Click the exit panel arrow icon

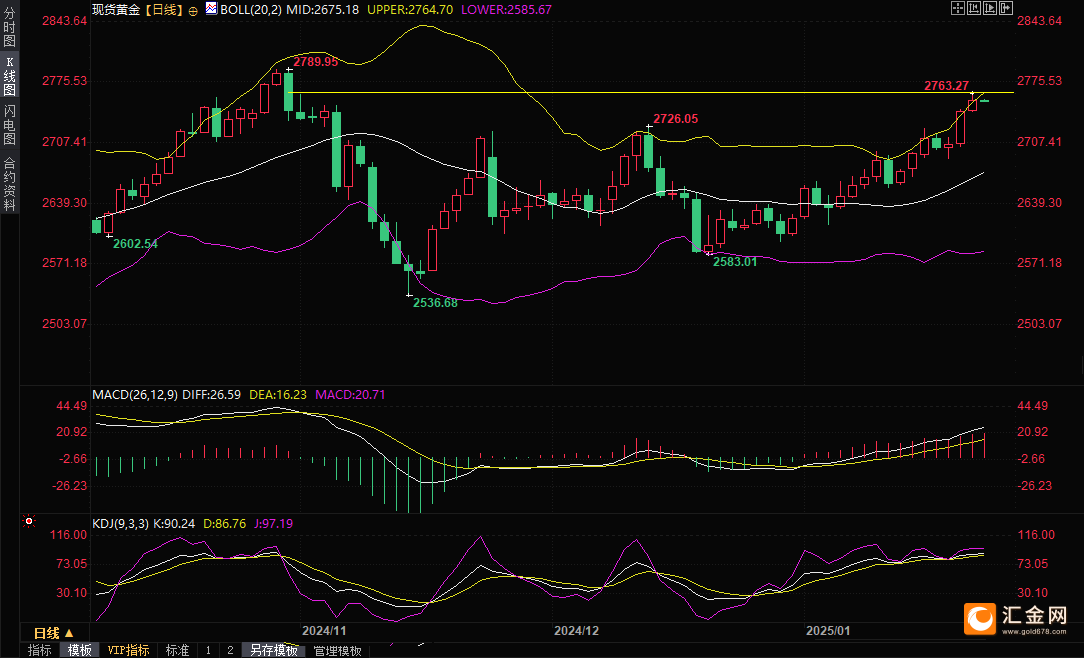[1006, 8]
